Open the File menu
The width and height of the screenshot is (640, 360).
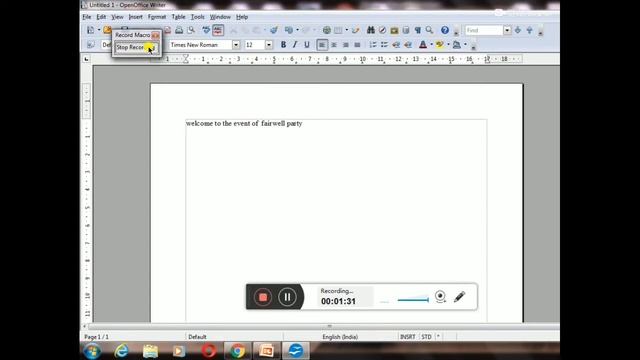(87, 17)
